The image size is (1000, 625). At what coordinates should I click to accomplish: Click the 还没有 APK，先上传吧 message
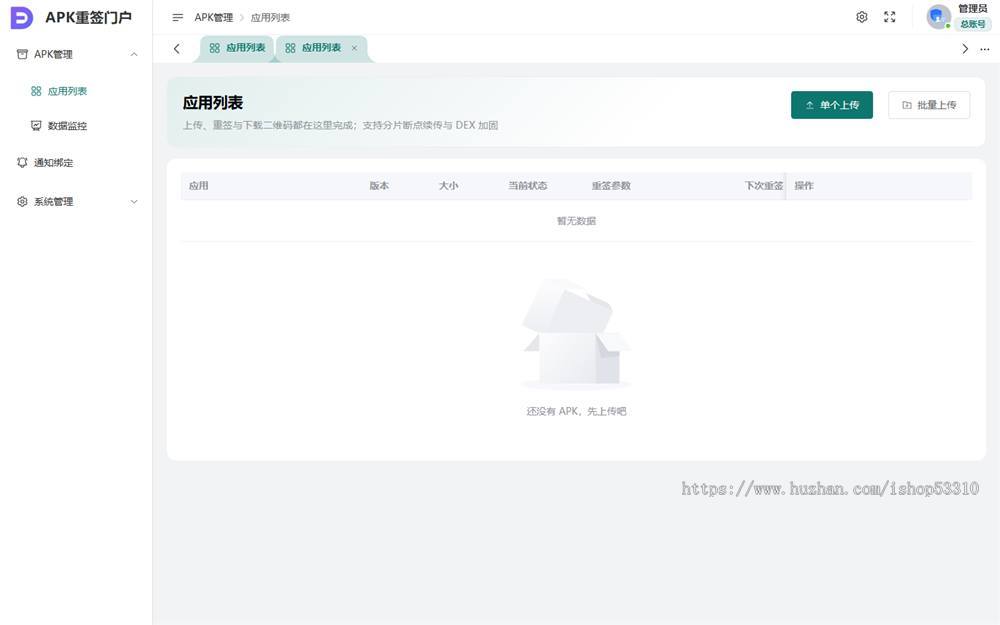[x=576, y=411]
